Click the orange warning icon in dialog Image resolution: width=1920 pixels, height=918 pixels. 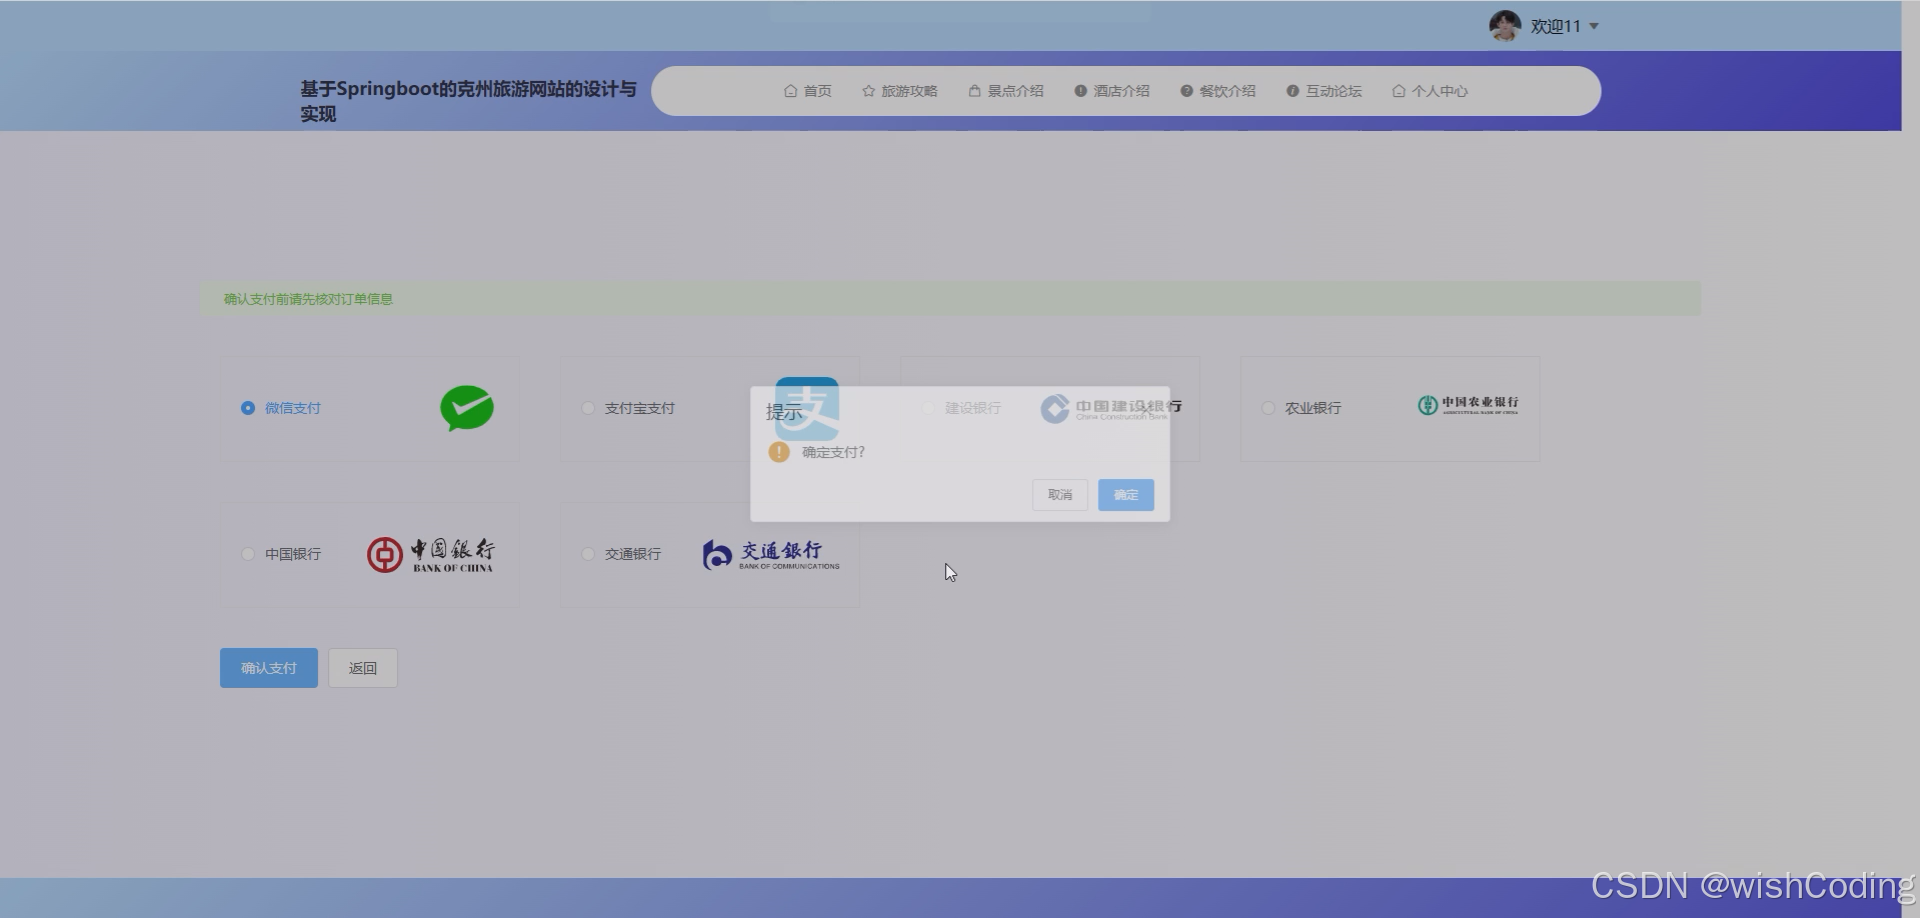click(x=779, y=452)
